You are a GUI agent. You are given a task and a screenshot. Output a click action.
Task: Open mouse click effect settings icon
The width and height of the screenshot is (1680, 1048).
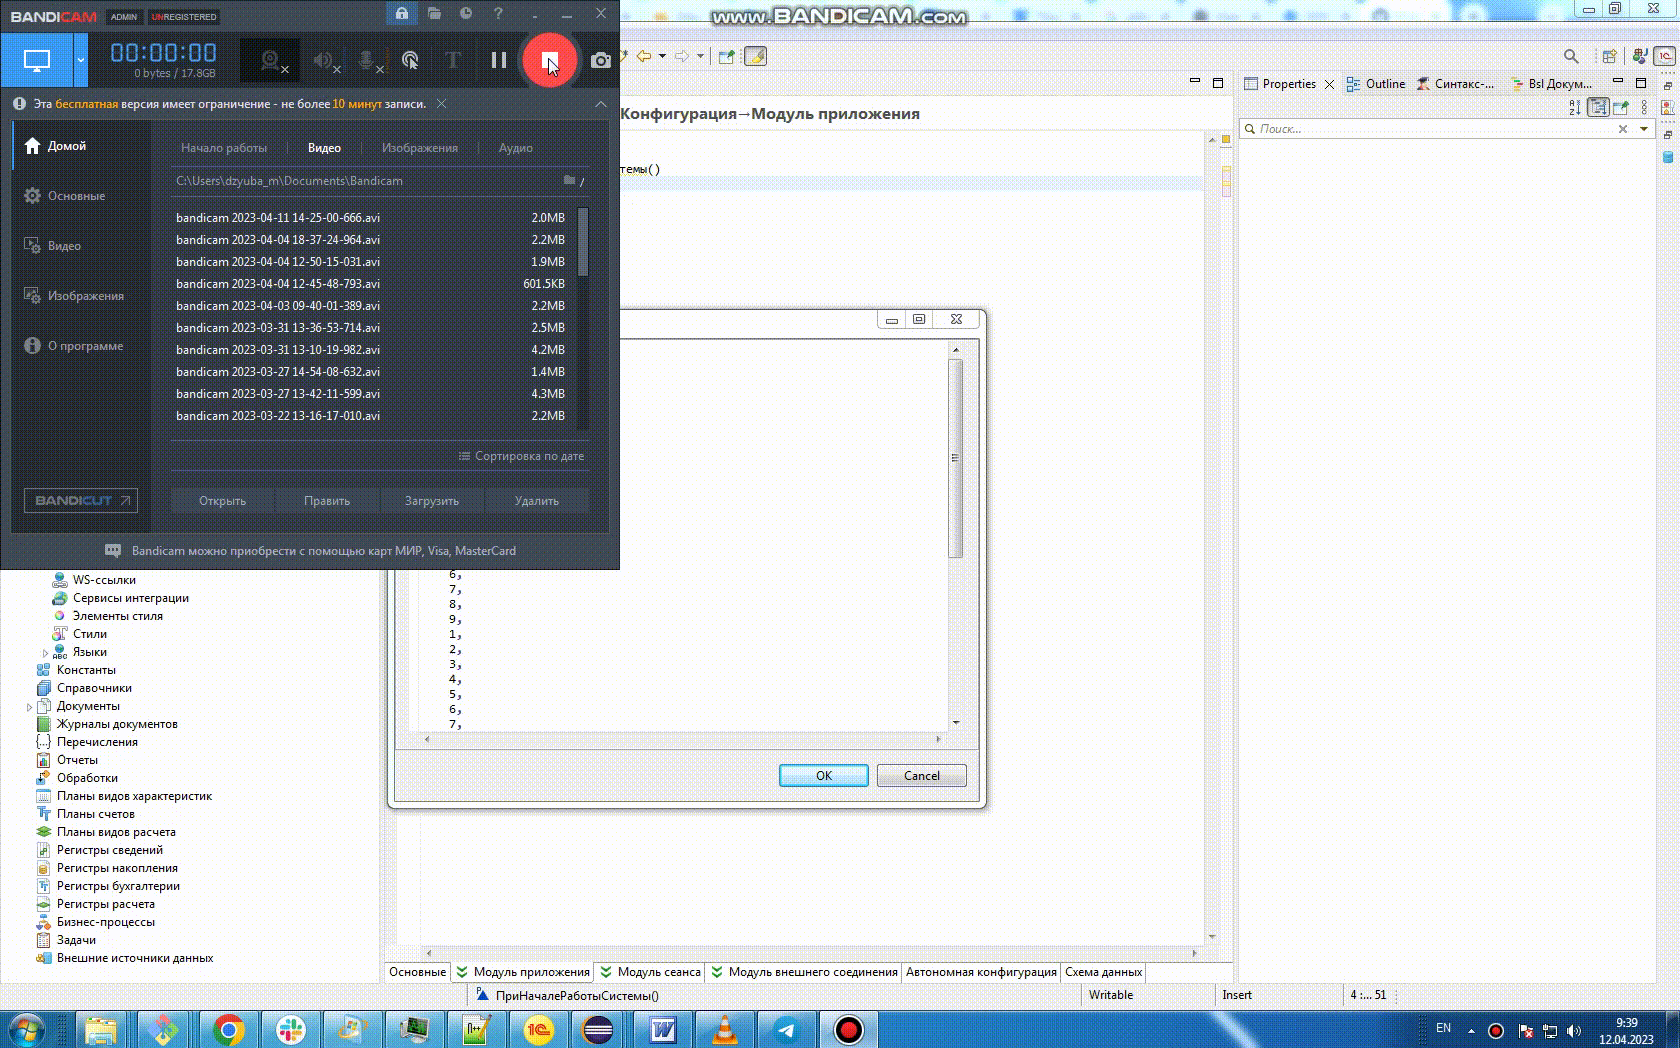(410, 60)
